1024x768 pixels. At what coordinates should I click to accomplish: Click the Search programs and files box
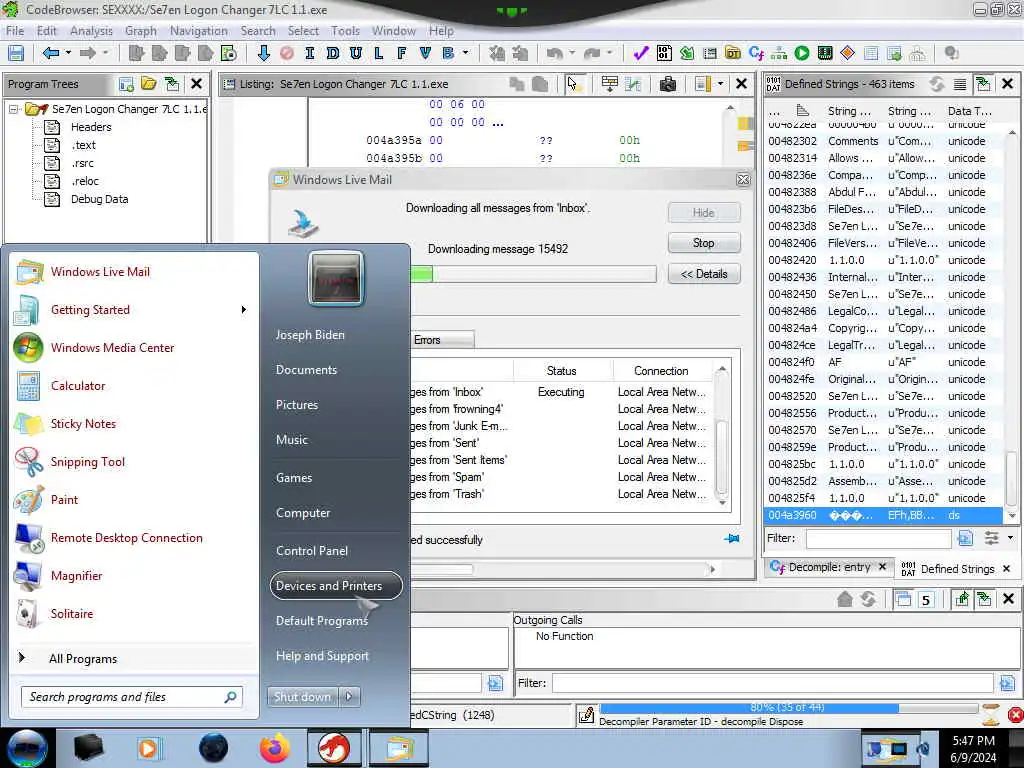[x=132, y=697]
